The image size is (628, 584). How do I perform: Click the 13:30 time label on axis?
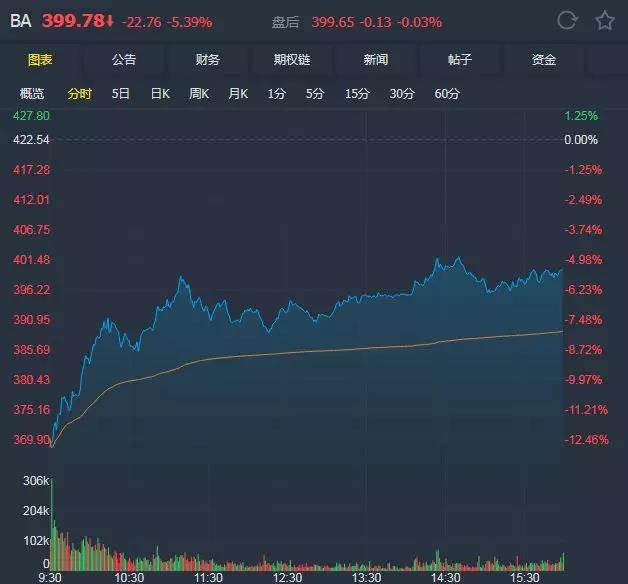pos(368,577)
